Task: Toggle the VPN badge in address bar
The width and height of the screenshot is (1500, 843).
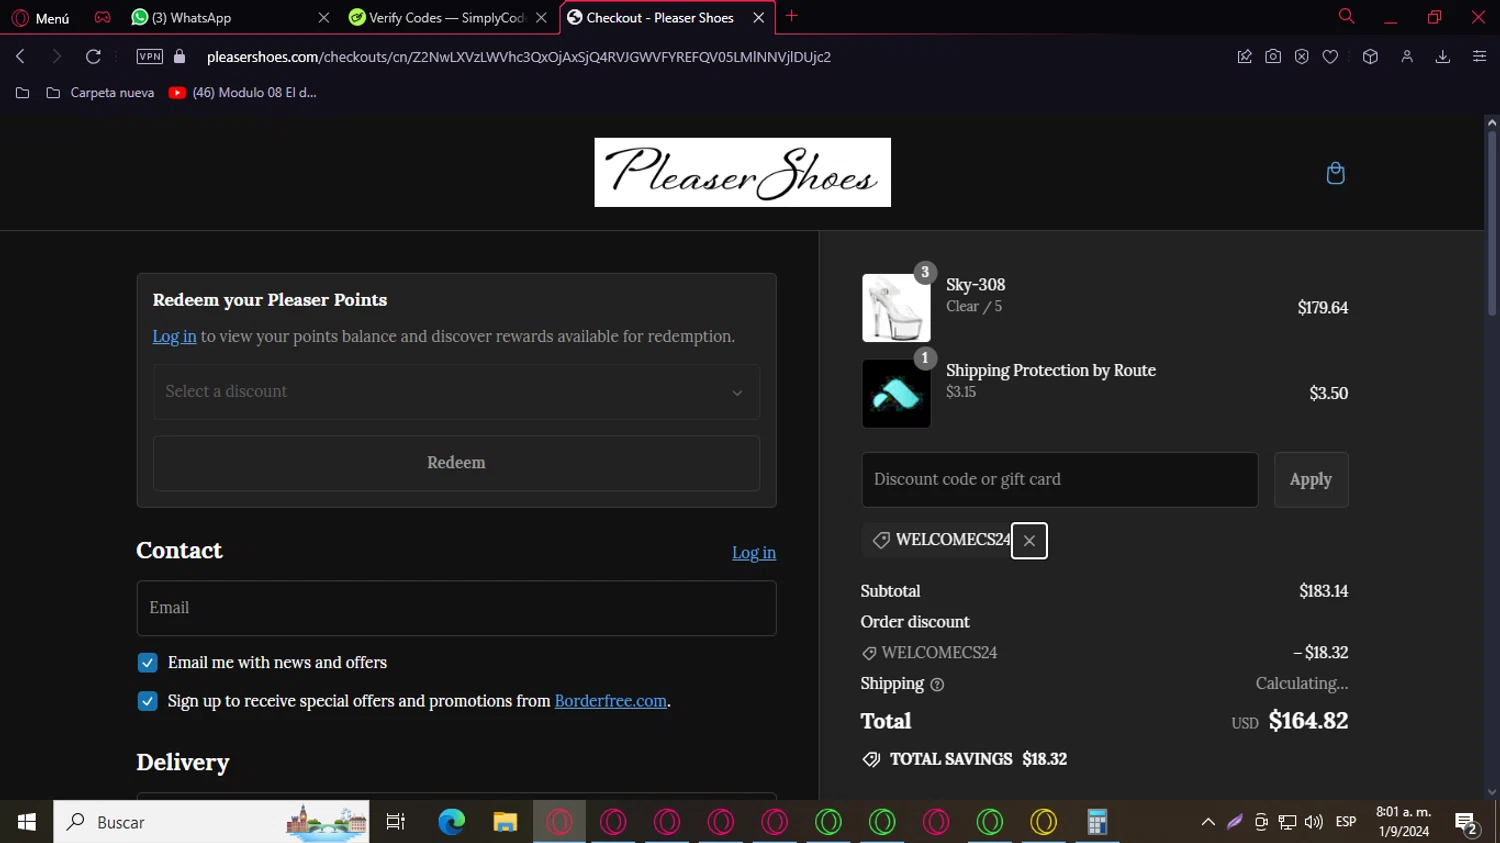Action: pyautogui.click(x=149, y=57)
